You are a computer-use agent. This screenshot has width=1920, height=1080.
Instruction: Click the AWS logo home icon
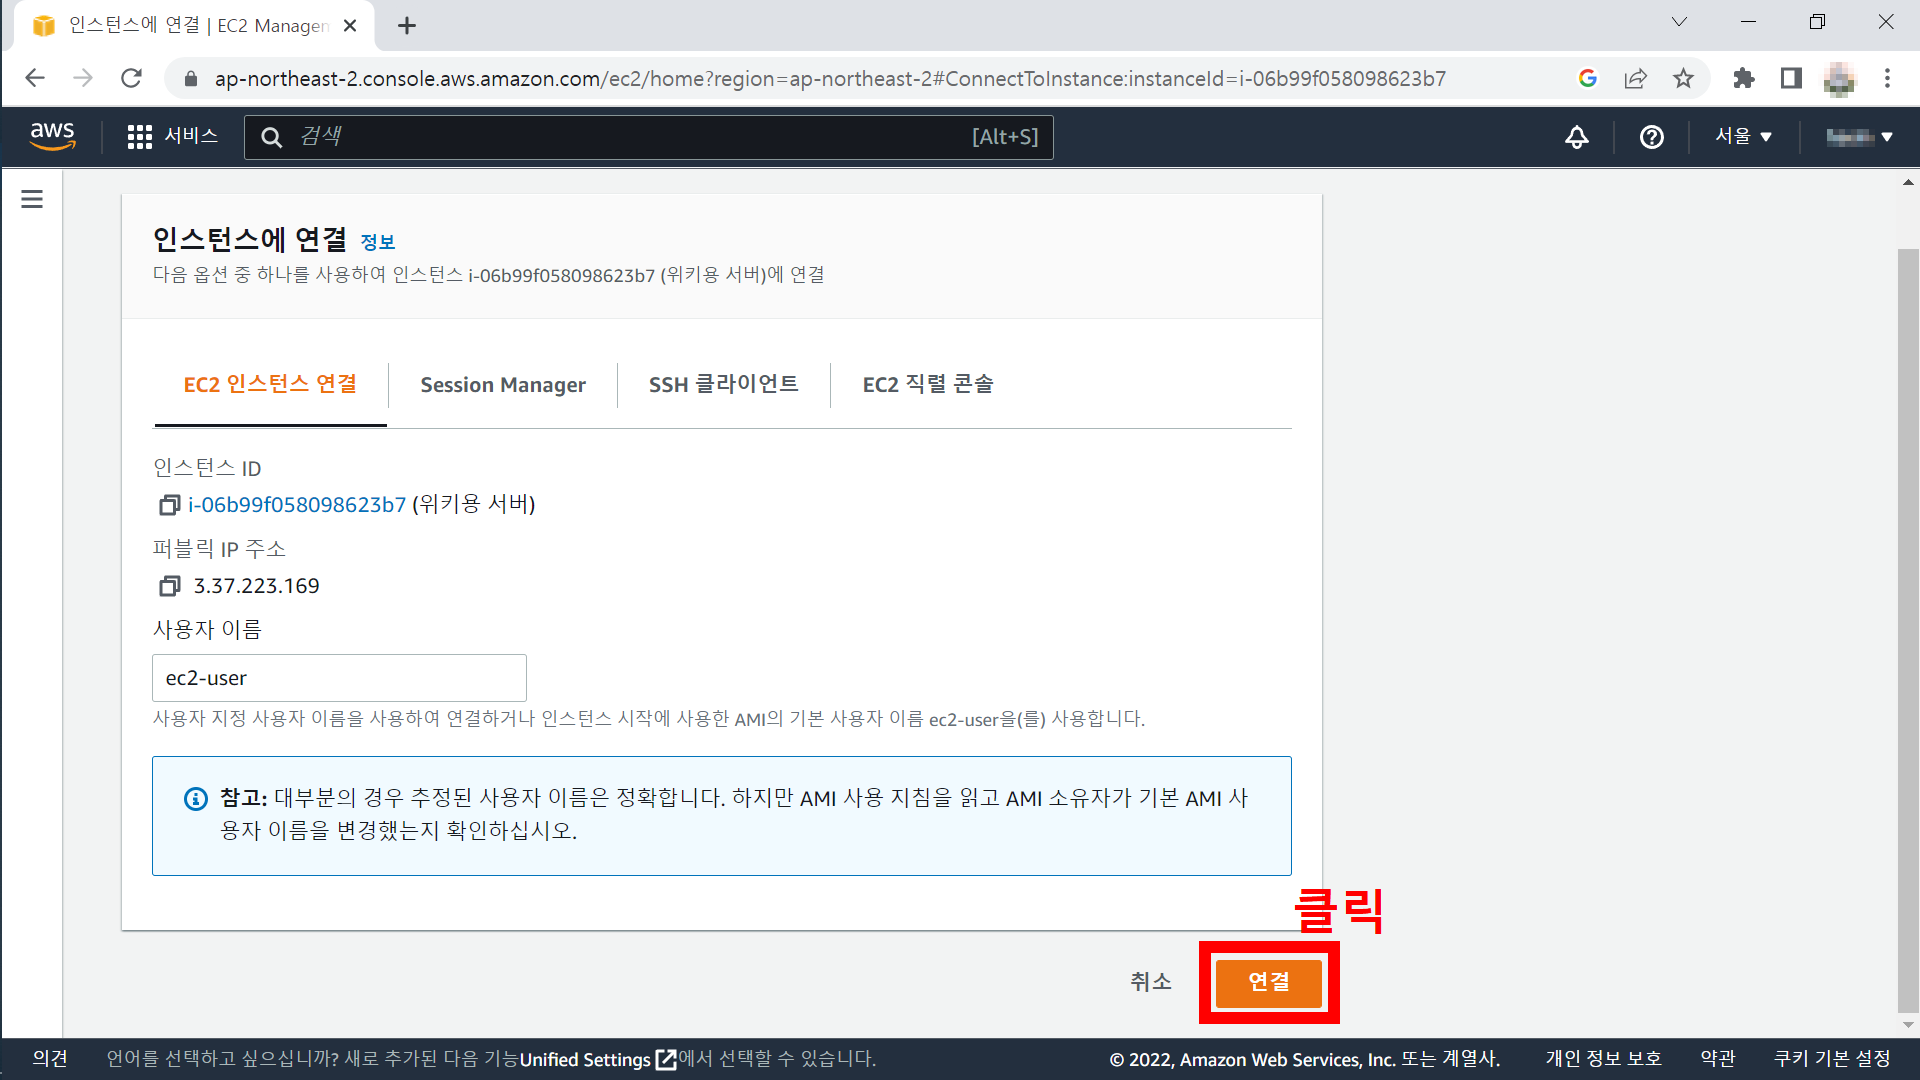click(x=52, y=136)
